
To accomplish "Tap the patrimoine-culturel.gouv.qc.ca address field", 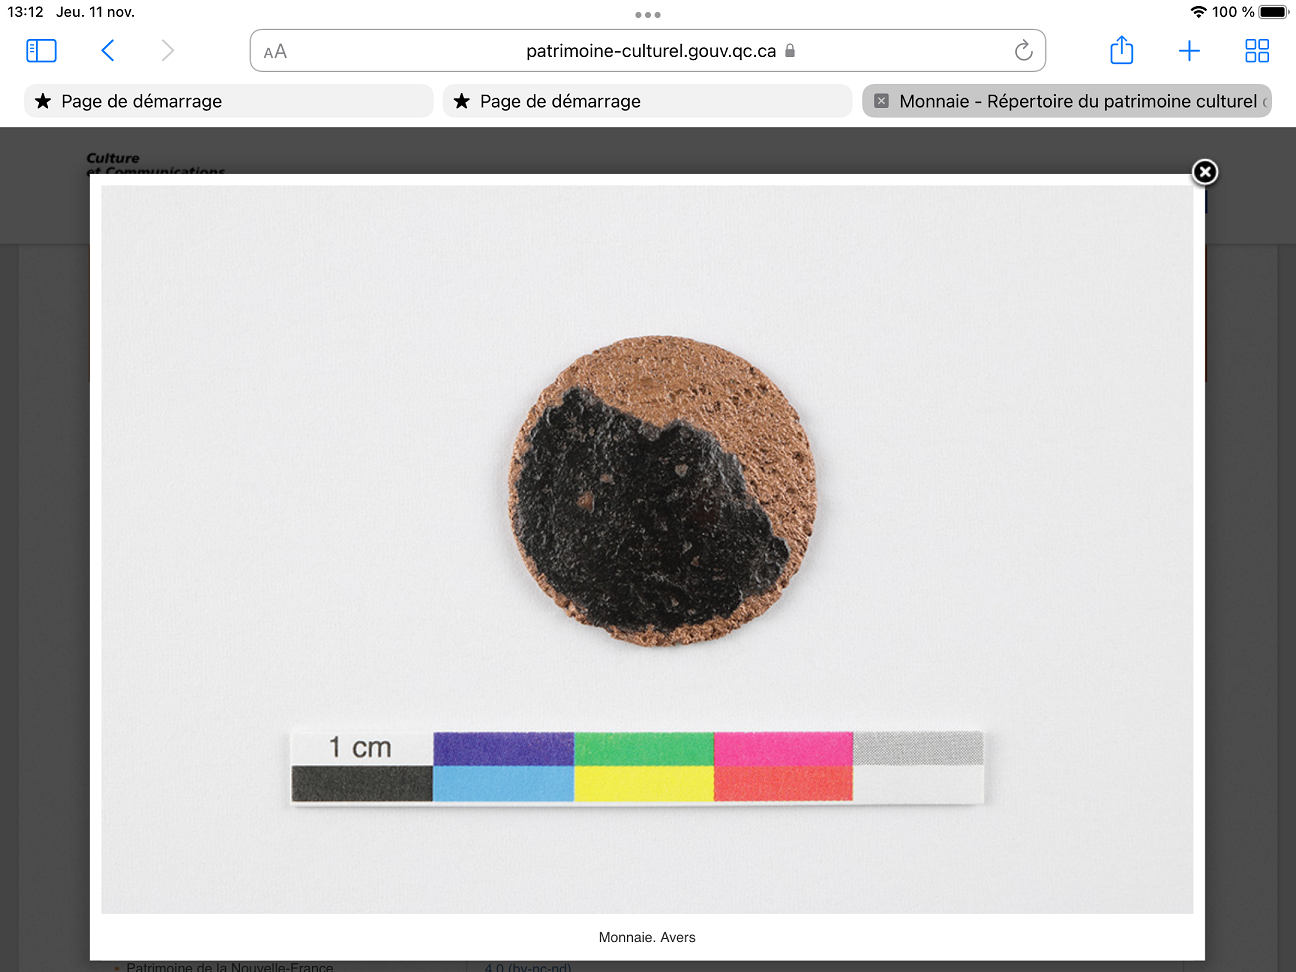I will pyautogui.click(x=648, y=51).
